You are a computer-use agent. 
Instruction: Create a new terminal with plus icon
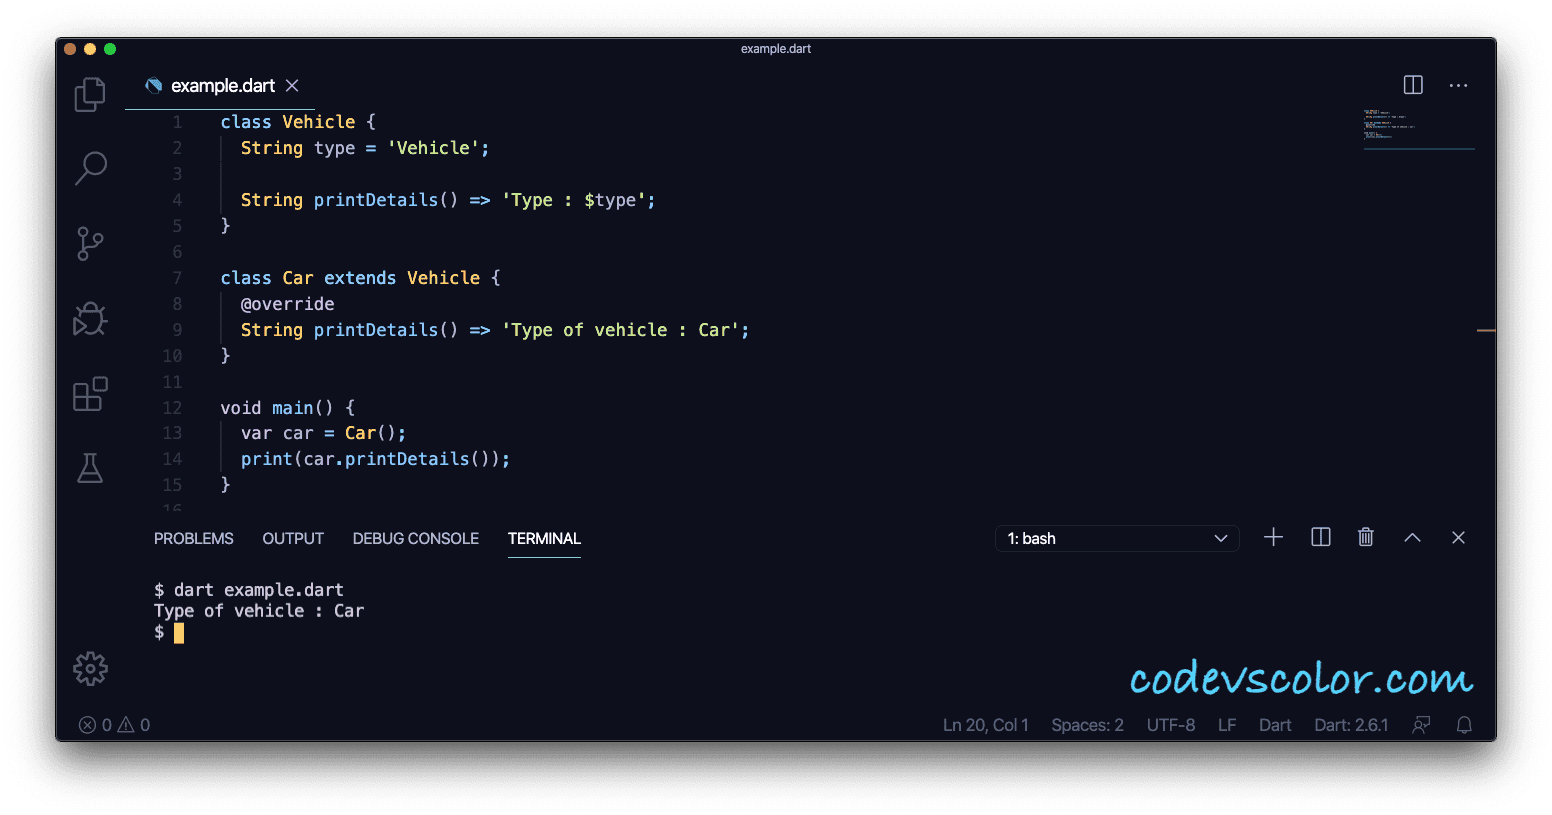(1273, 537)
